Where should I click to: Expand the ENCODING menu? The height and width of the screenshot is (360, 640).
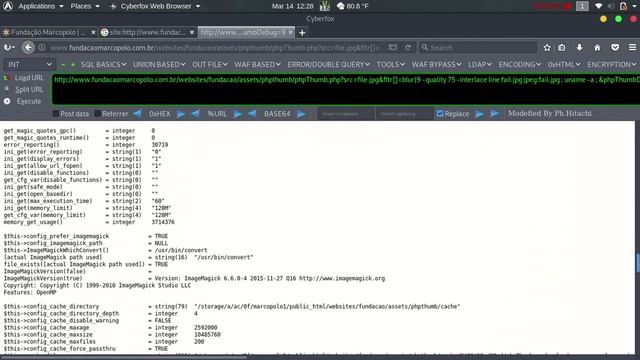tap(520, 64)
